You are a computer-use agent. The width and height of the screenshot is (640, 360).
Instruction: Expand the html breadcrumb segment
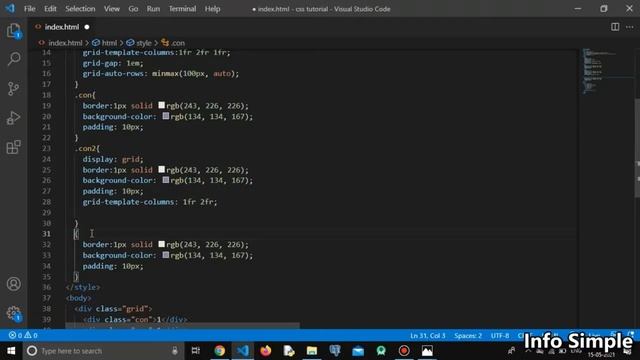109,42
